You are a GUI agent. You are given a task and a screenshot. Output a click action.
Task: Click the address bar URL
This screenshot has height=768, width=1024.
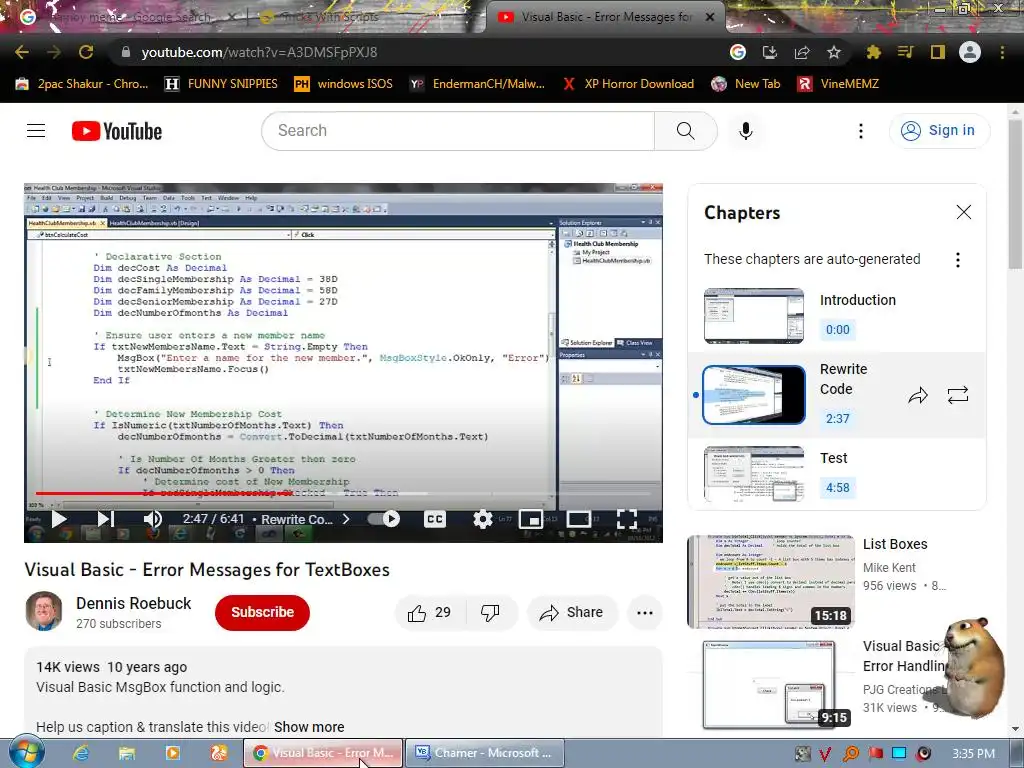(259, 52)
